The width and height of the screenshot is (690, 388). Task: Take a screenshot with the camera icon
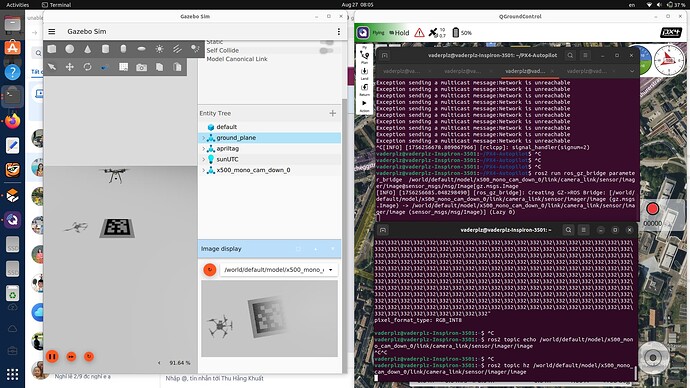(141, 67)
